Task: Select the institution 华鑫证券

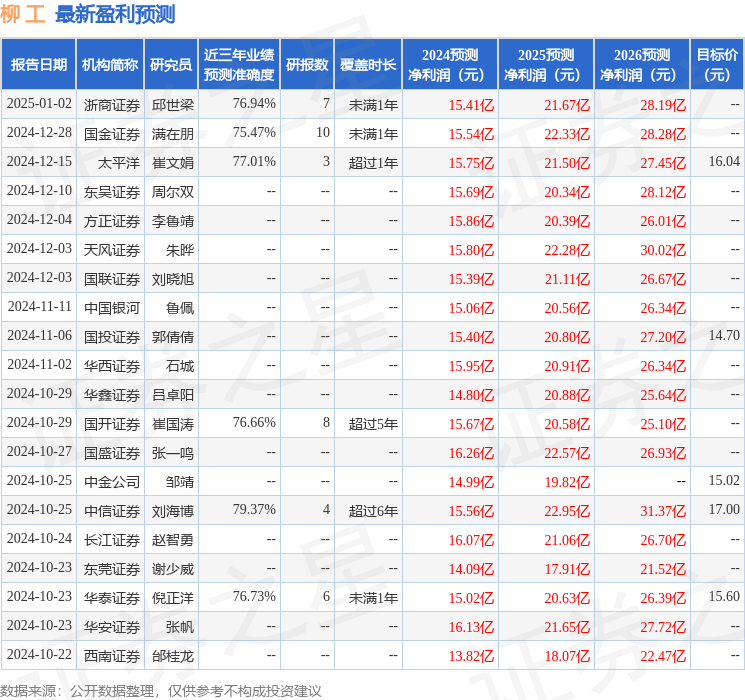Action: 112,395
